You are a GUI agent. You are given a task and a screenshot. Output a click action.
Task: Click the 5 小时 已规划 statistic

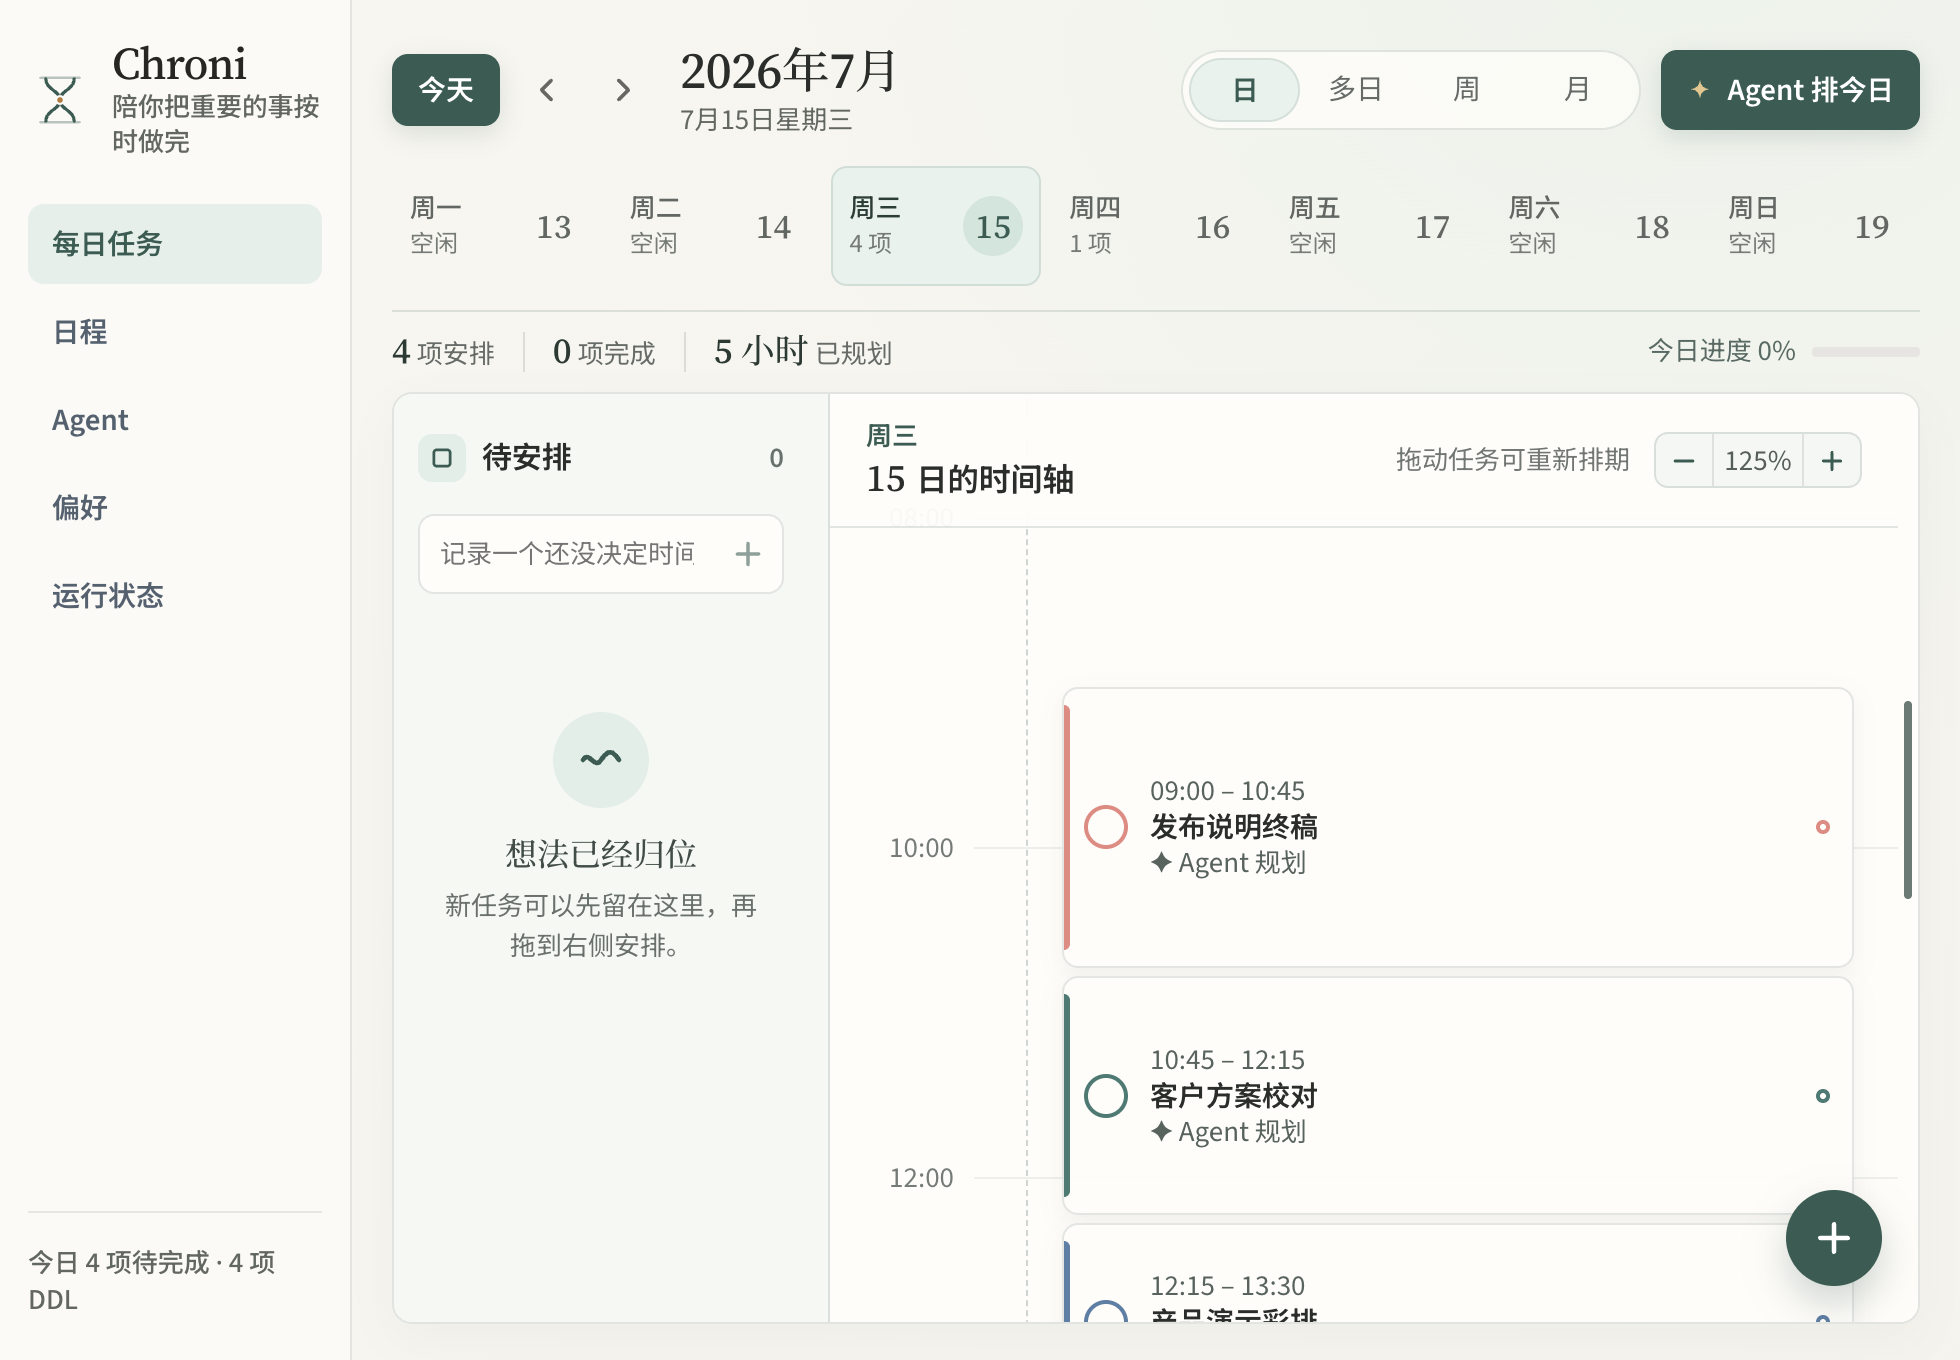click(x=803, y=352)
